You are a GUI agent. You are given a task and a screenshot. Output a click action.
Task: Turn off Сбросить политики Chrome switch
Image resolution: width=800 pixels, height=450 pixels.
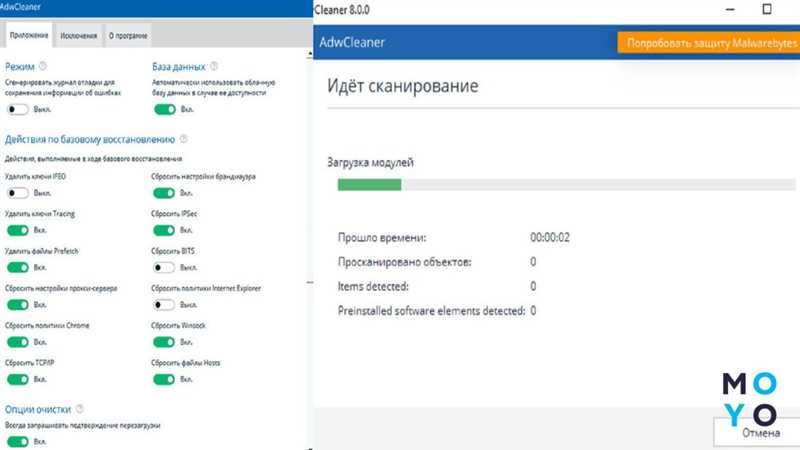pos(17,342)
